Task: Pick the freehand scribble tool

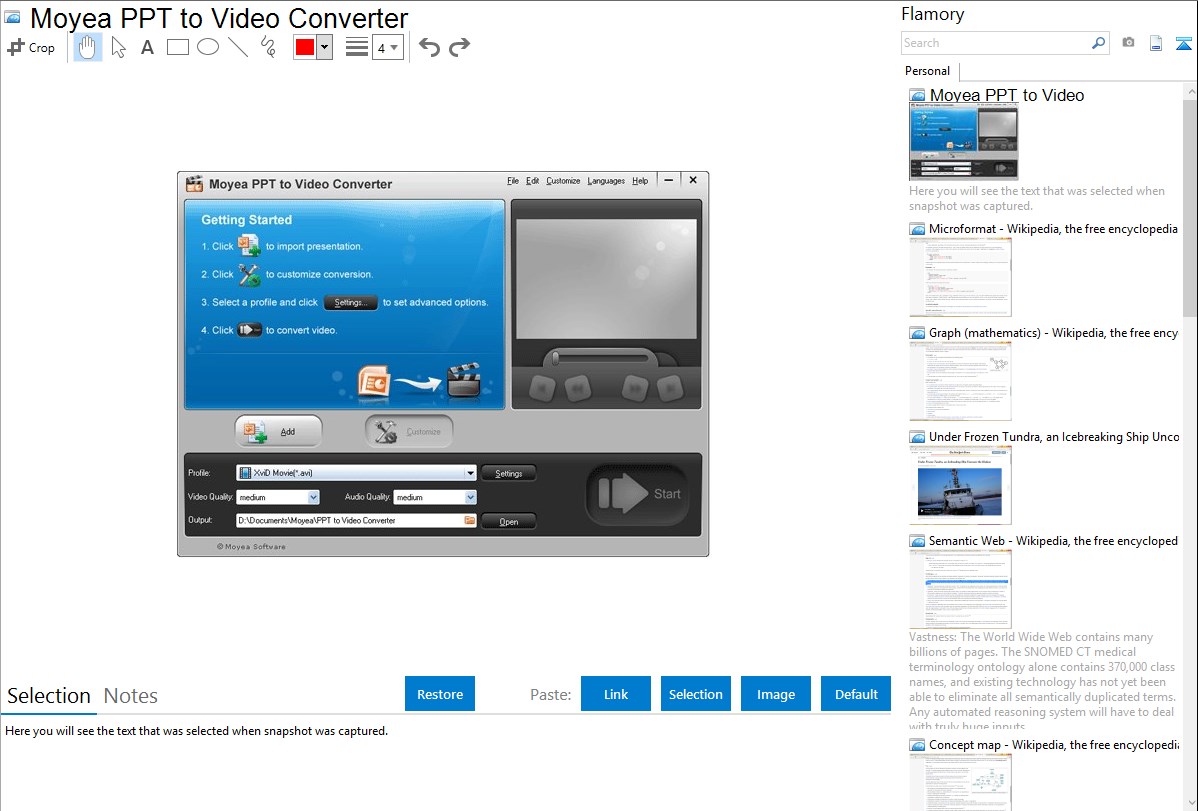Action: point(268,47)
